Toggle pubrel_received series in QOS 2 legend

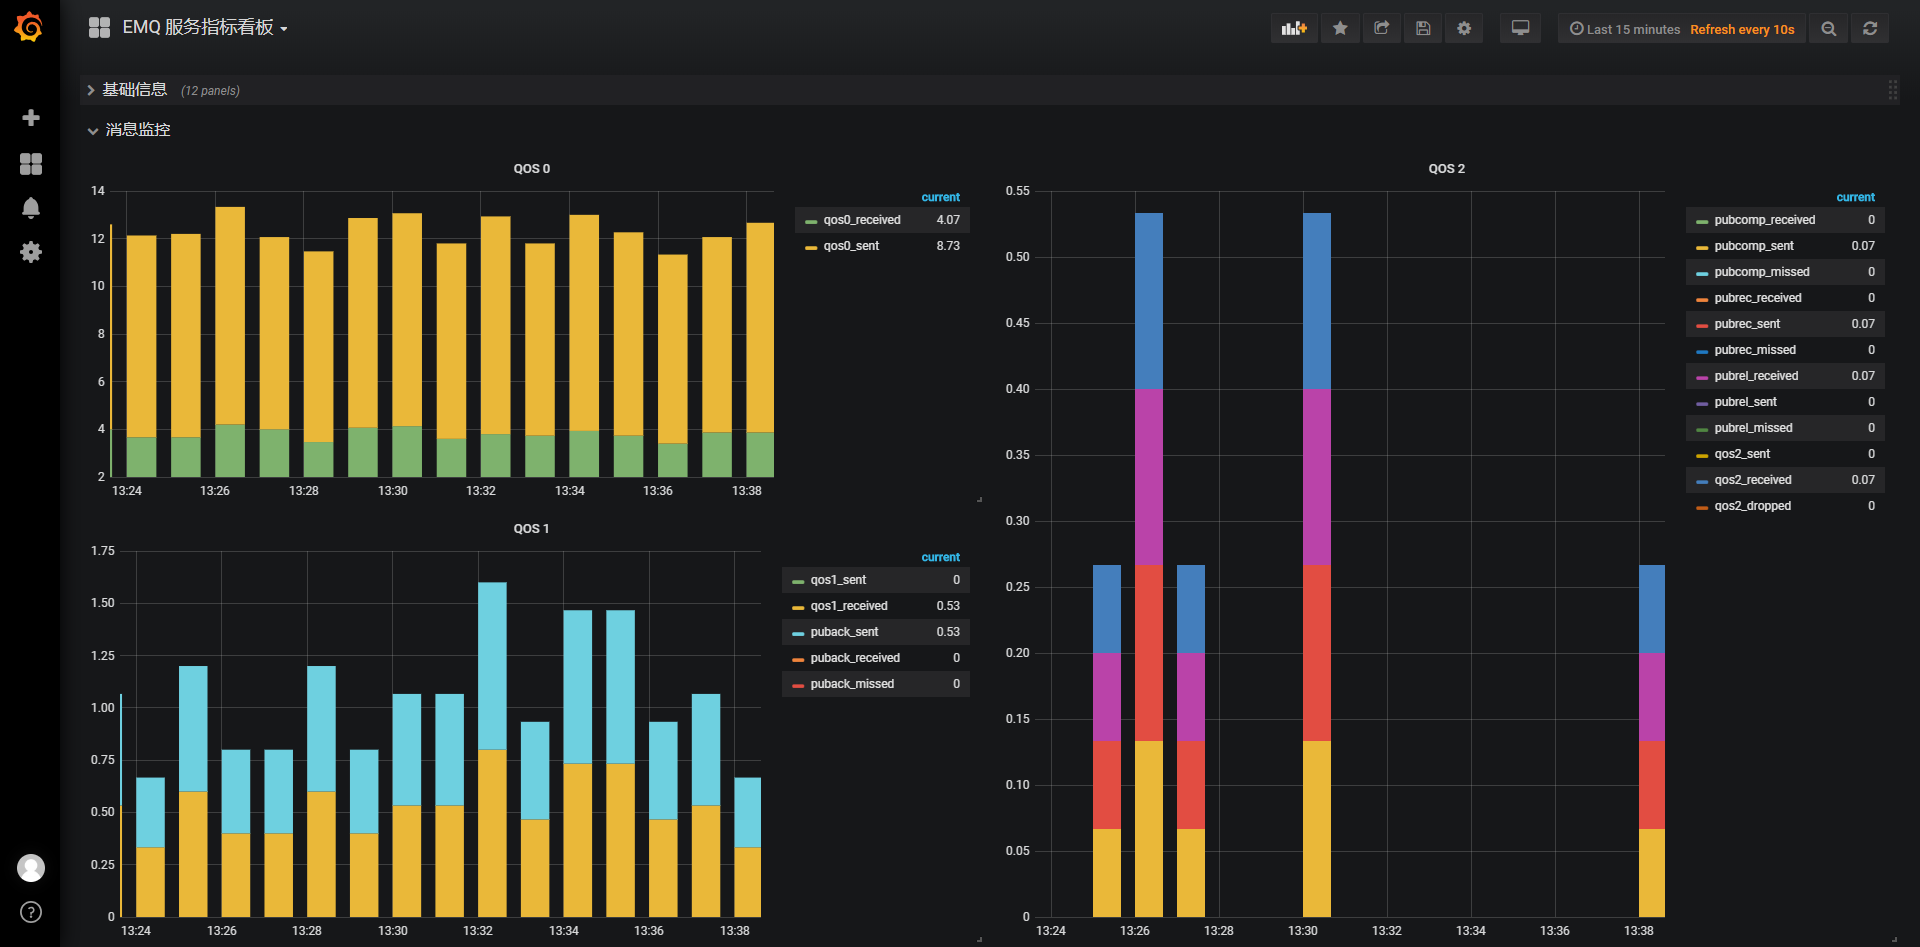click(1756, 376)
